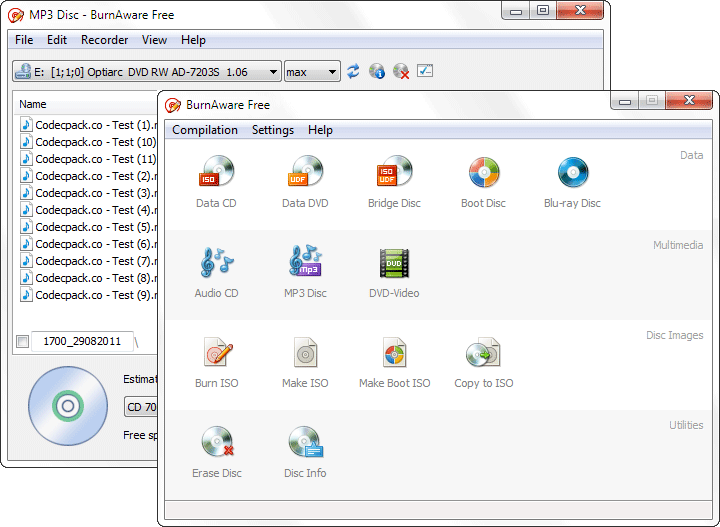Click the disc graphic in MP3 Disc window
Screen dimensions: 720x527
(x=68, y=406)
